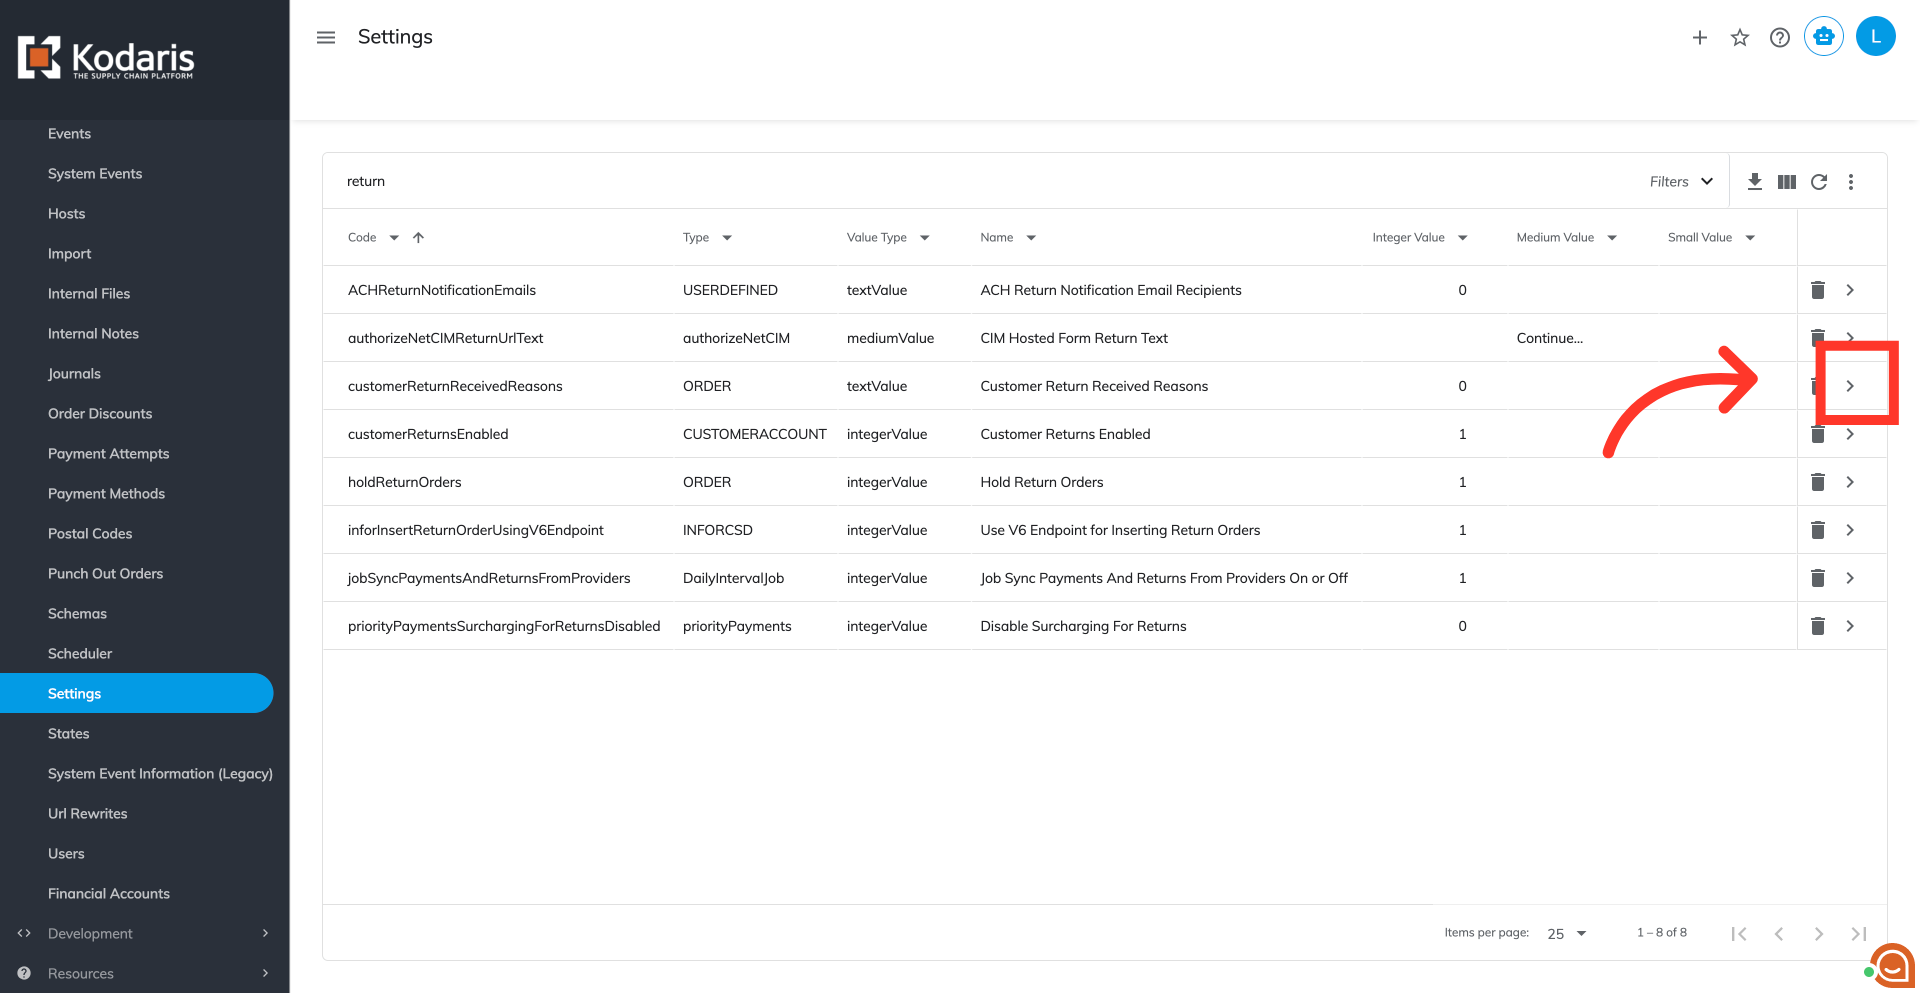Screen dimensions: 1920x993
Task: Open the three-dot more options menu
Action: (x=1851, y=181)
